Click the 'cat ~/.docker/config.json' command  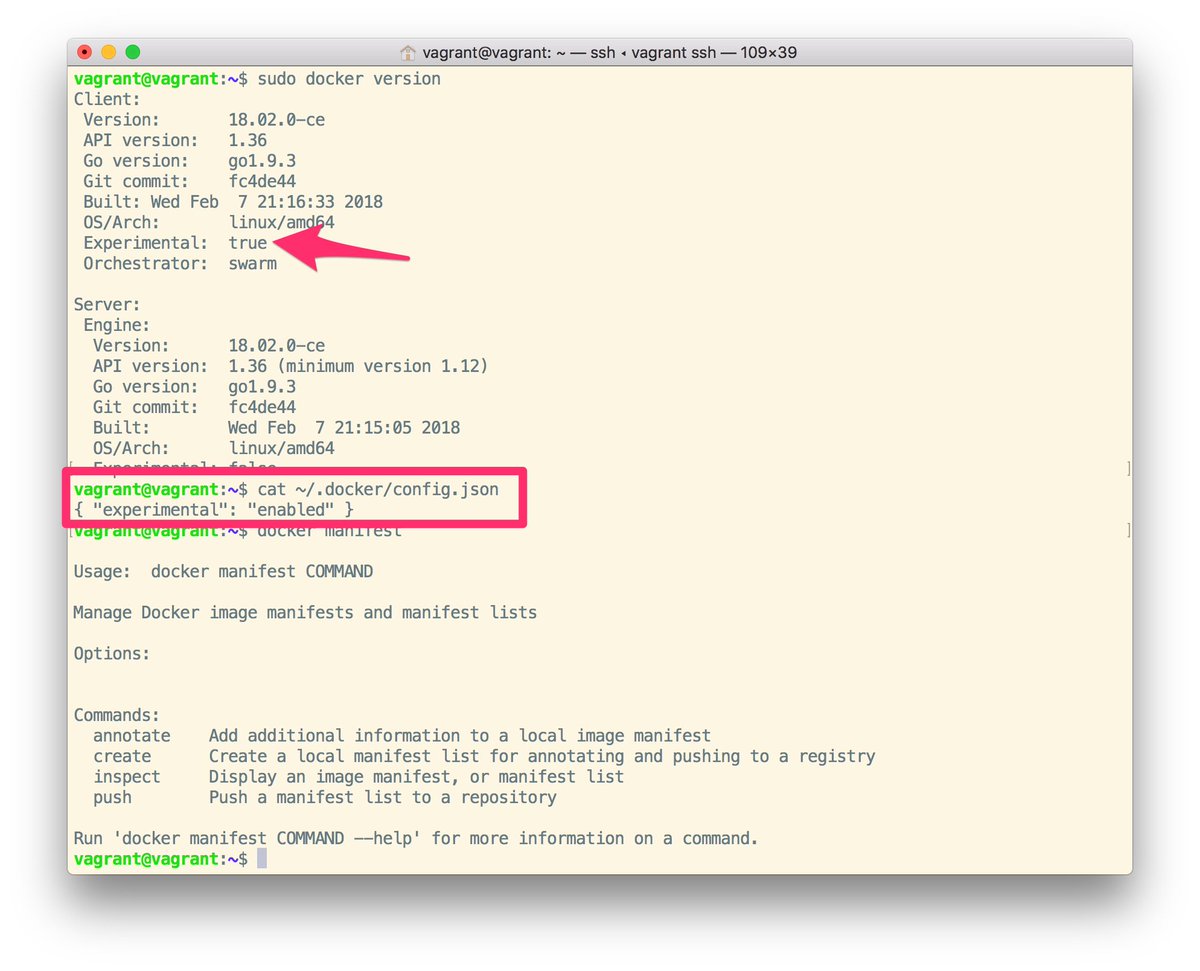click(x=378, y=489)
